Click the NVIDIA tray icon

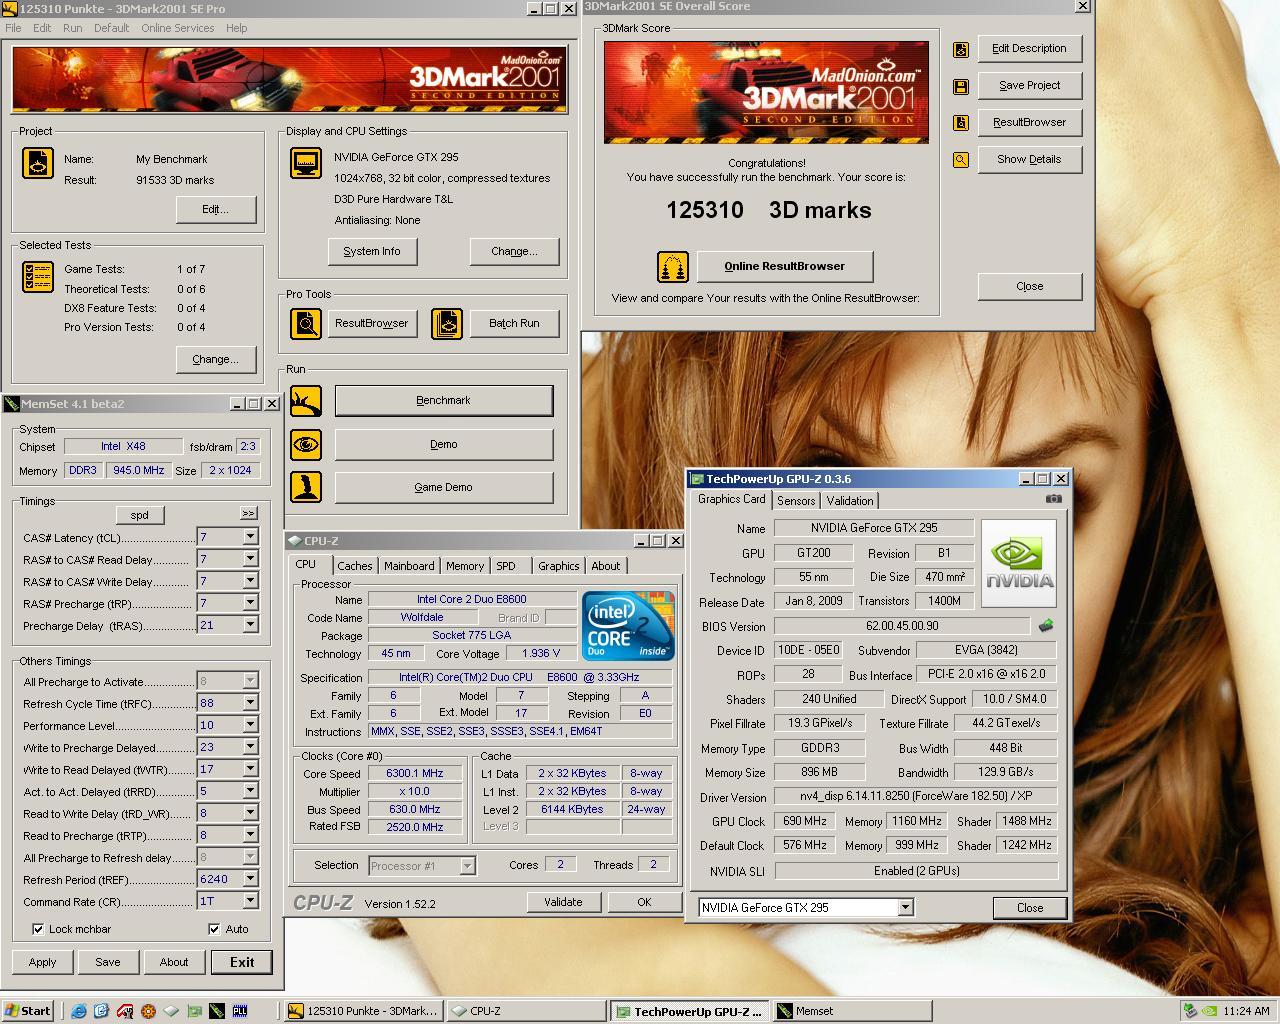[x=1209, y=1011]
